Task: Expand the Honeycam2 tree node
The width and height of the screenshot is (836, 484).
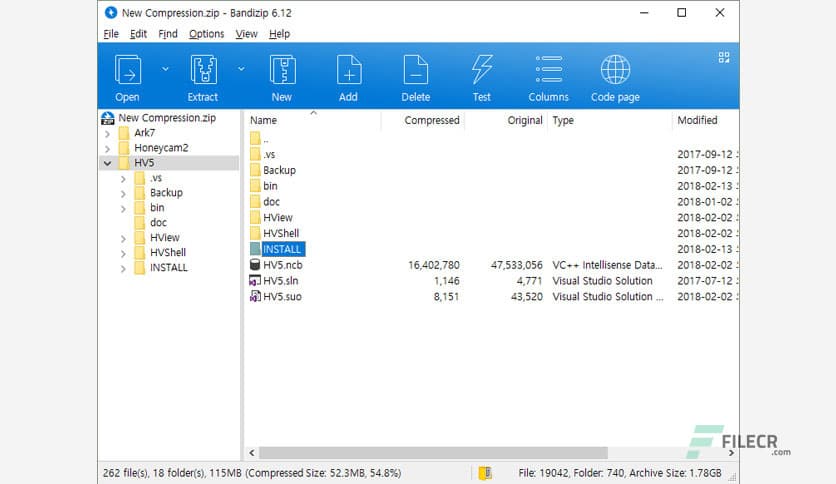Action: (x=108, y=149)
